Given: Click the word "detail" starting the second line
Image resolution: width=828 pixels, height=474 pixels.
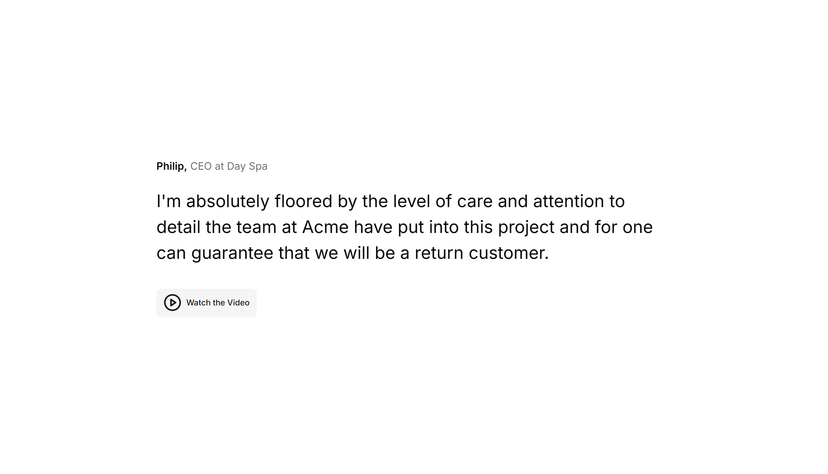Looking at the screenshot, I should (x=178, y=227).
